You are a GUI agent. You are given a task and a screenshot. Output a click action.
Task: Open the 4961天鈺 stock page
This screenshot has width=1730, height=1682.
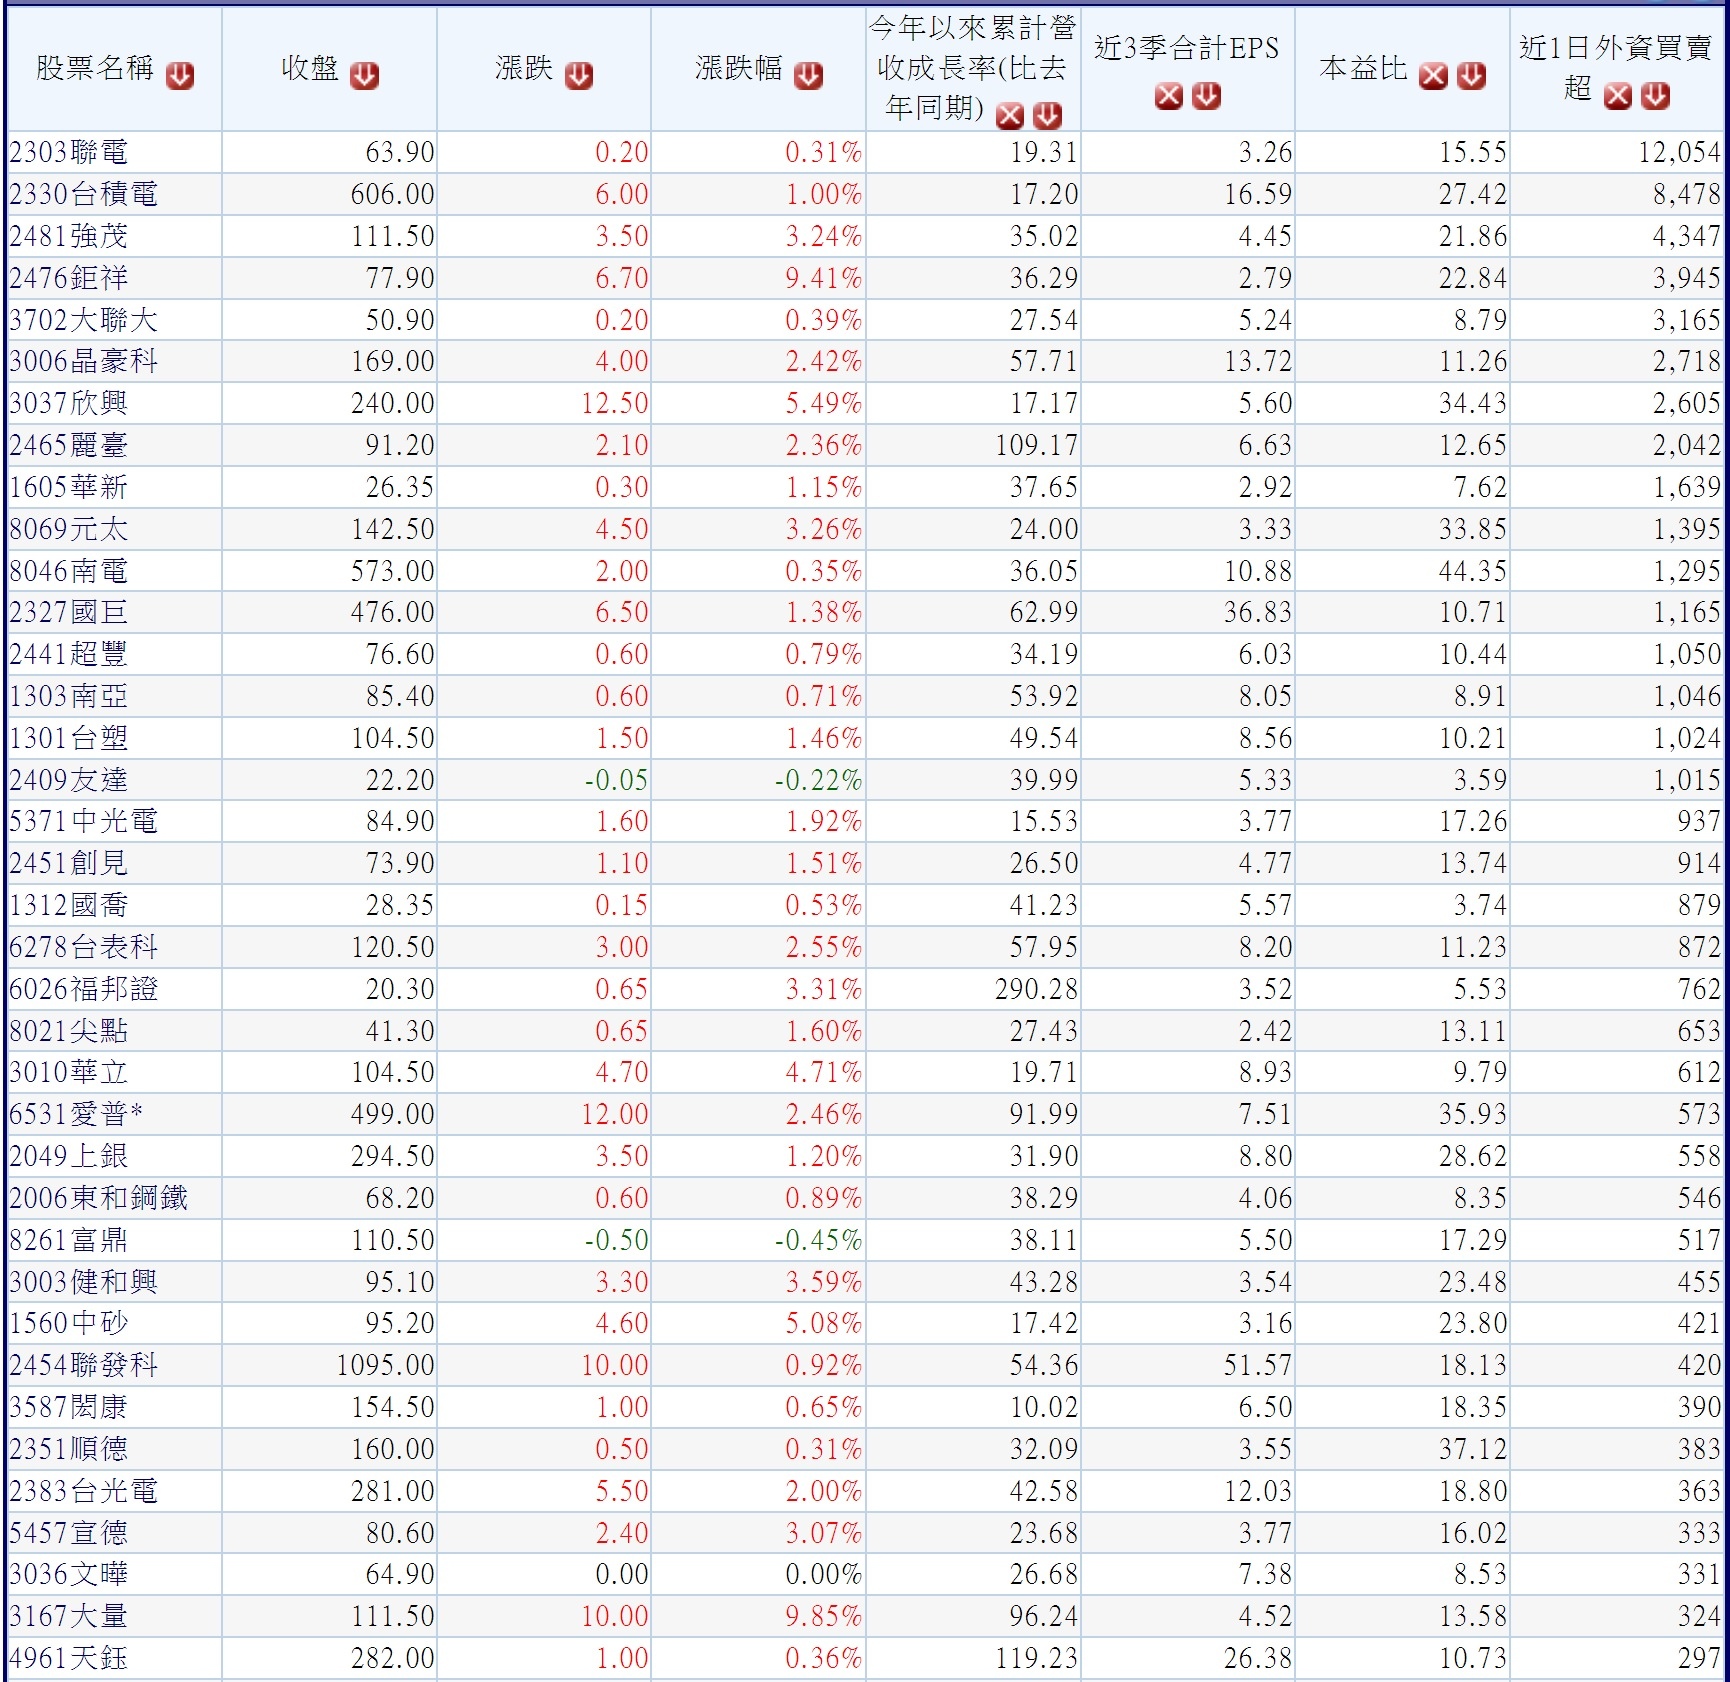tap(69, 1658)
